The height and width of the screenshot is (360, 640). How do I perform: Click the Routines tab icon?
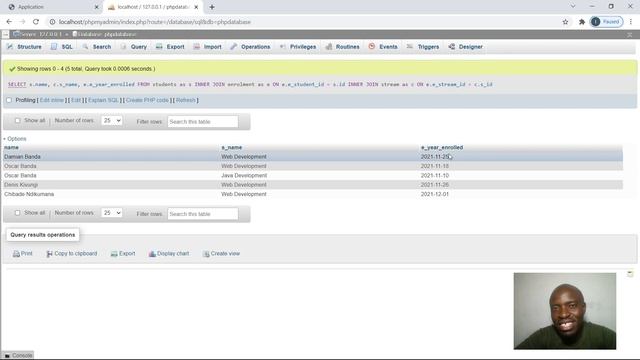329,47
